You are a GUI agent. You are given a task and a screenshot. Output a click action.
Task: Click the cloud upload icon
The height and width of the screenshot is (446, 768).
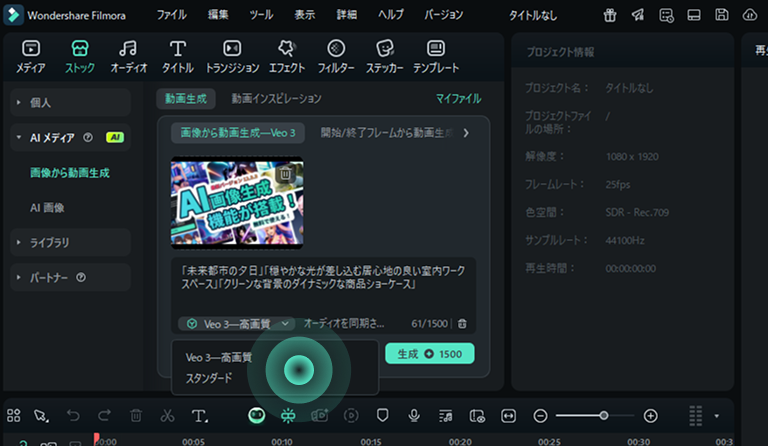pyautogui.click(x=750, y=15)
